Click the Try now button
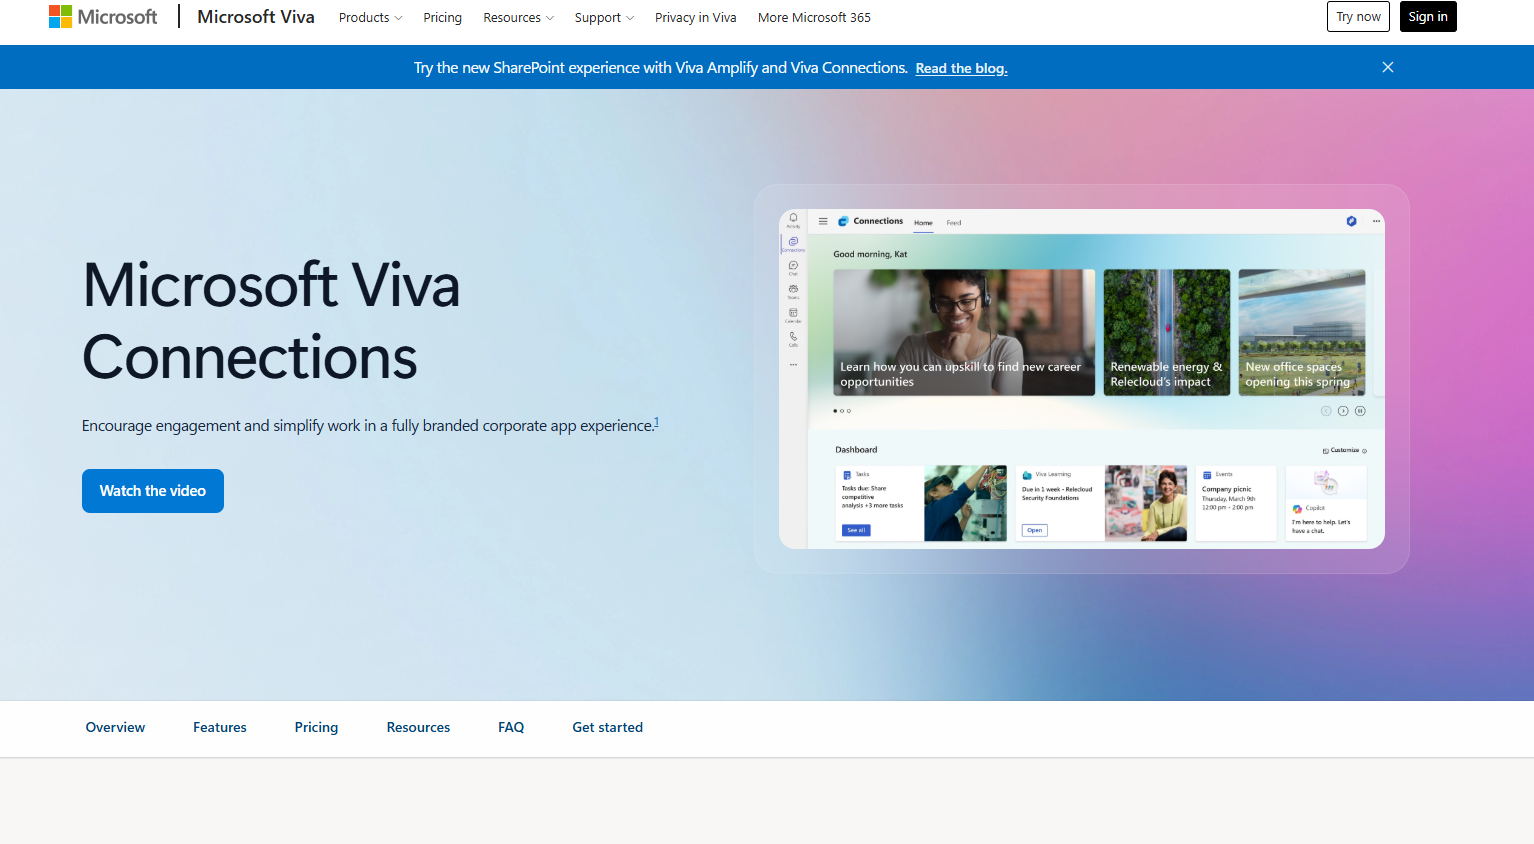 click(x=1358, y=16)
